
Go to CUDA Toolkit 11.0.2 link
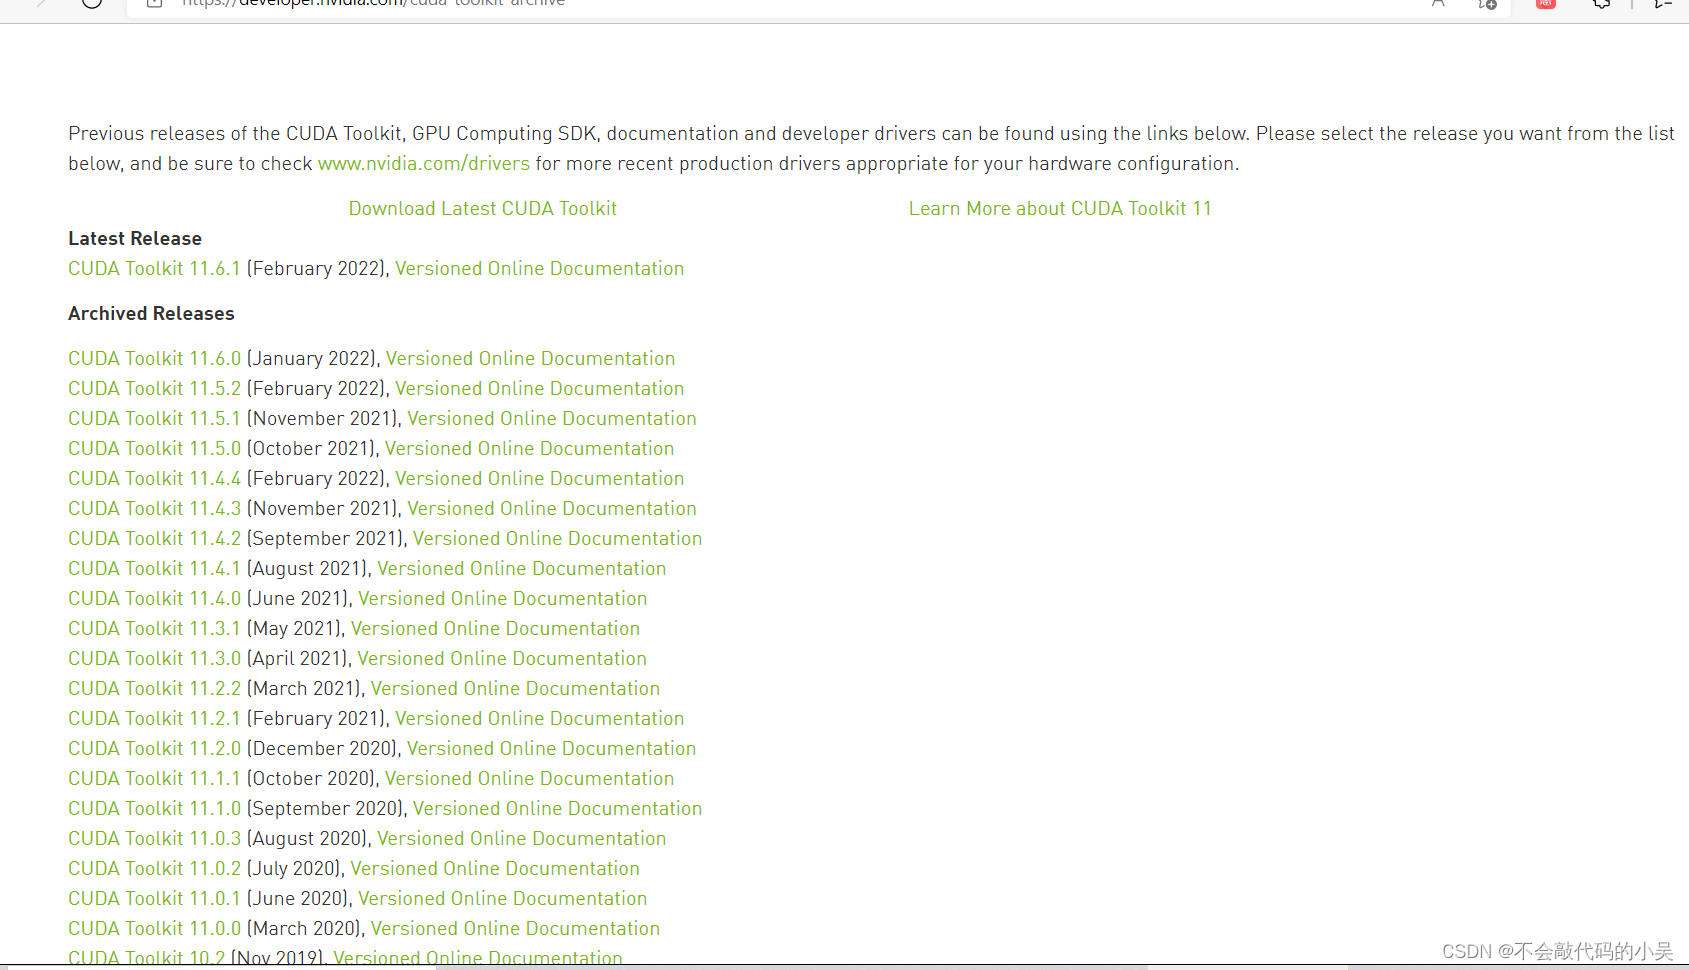click(x=155, y=869)
